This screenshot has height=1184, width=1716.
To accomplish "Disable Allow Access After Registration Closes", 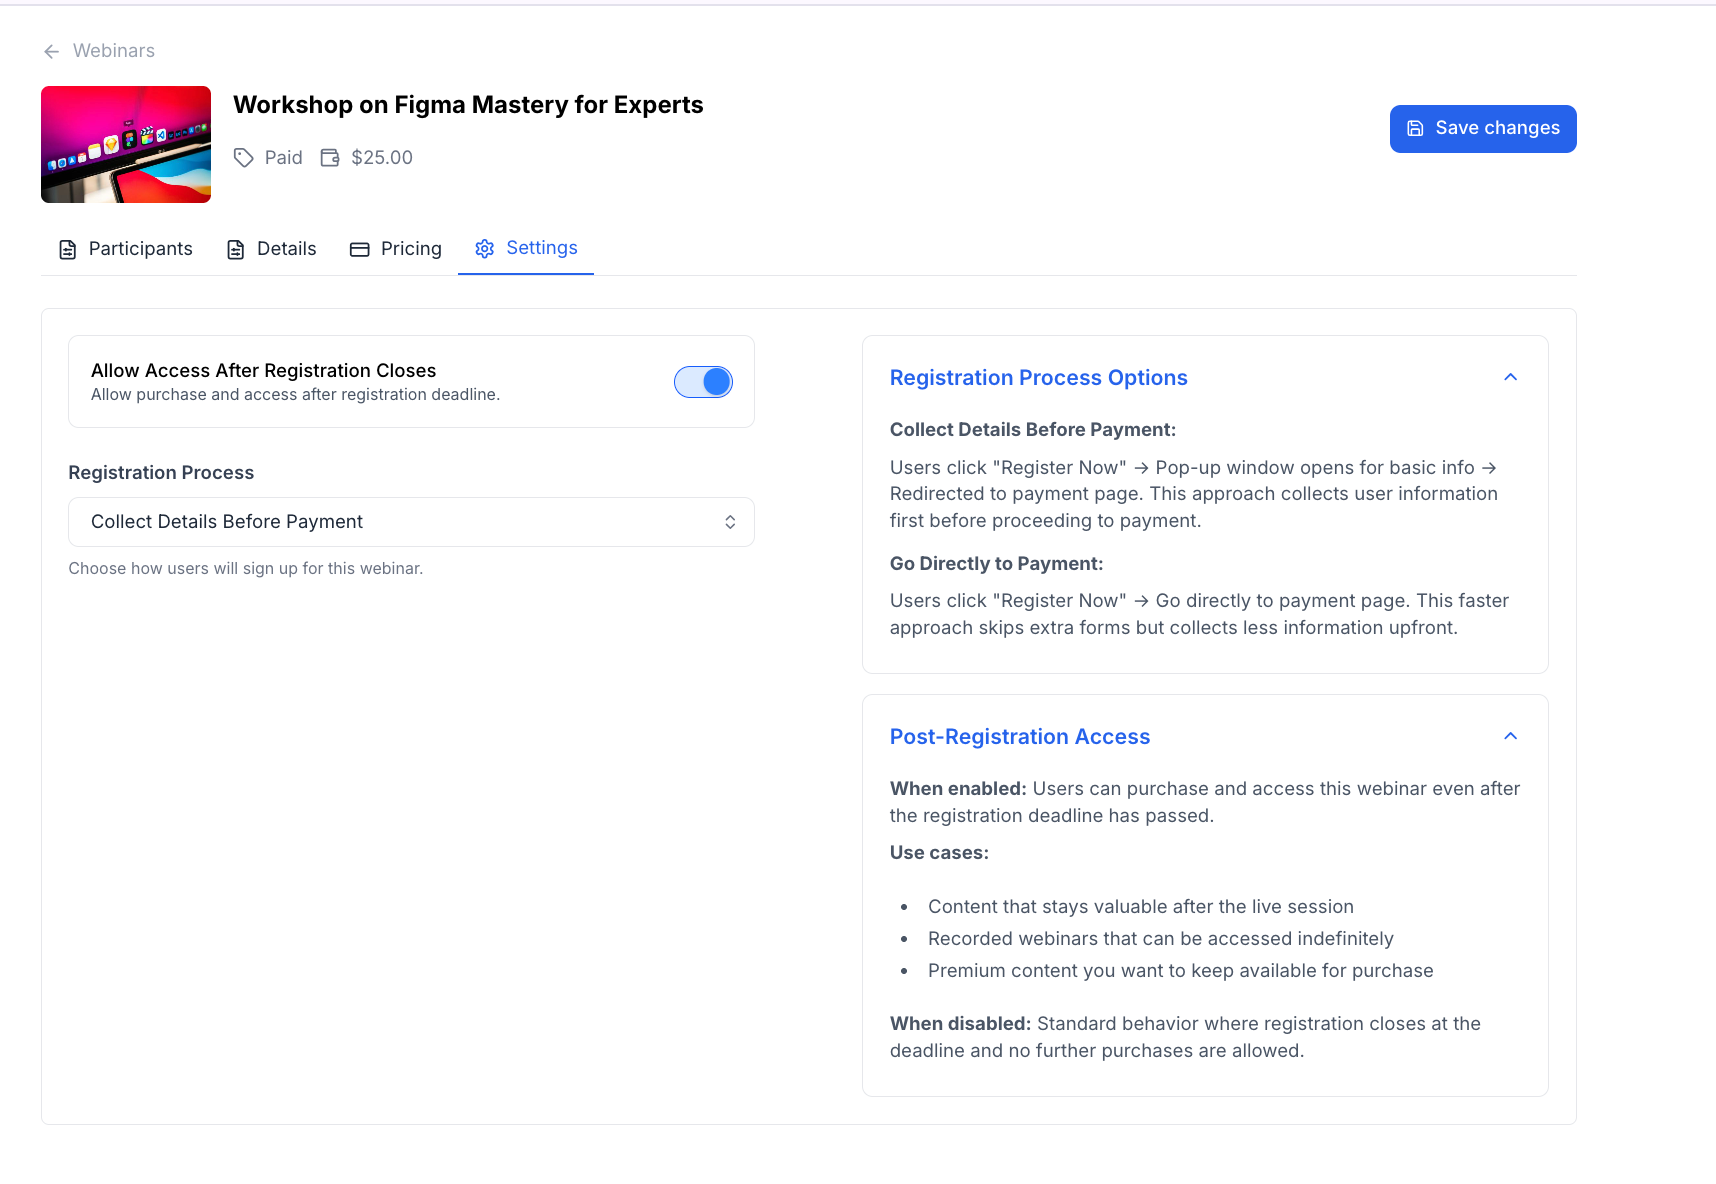I will (x=703, y=381).
